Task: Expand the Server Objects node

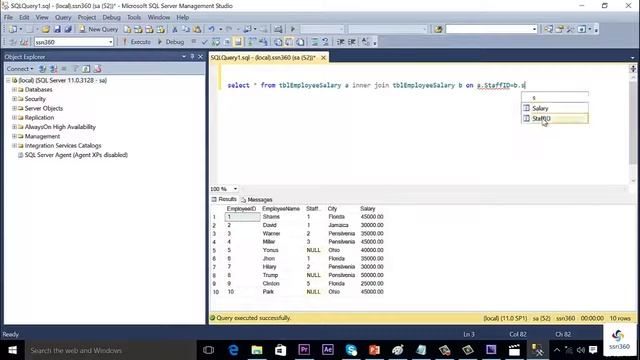Action: tap(14, 108)
